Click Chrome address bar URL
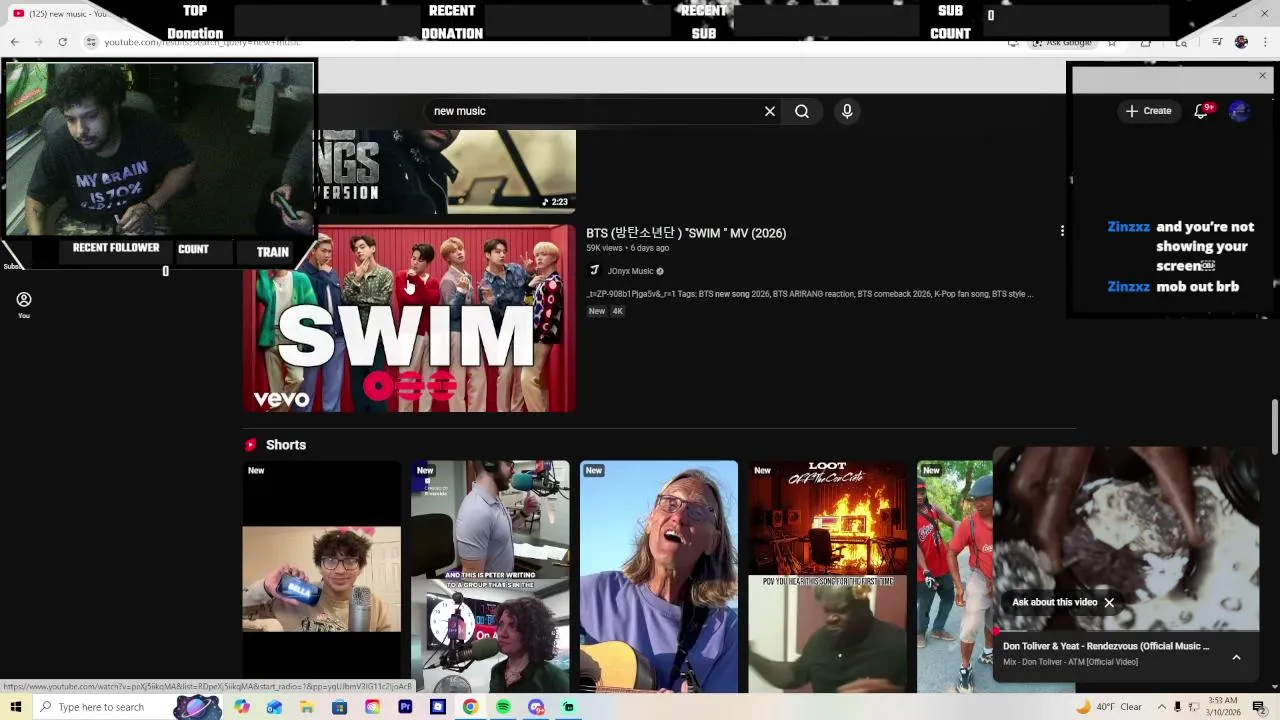Image resolution: width=1280 pixels, height=720 pixels. 201,42
